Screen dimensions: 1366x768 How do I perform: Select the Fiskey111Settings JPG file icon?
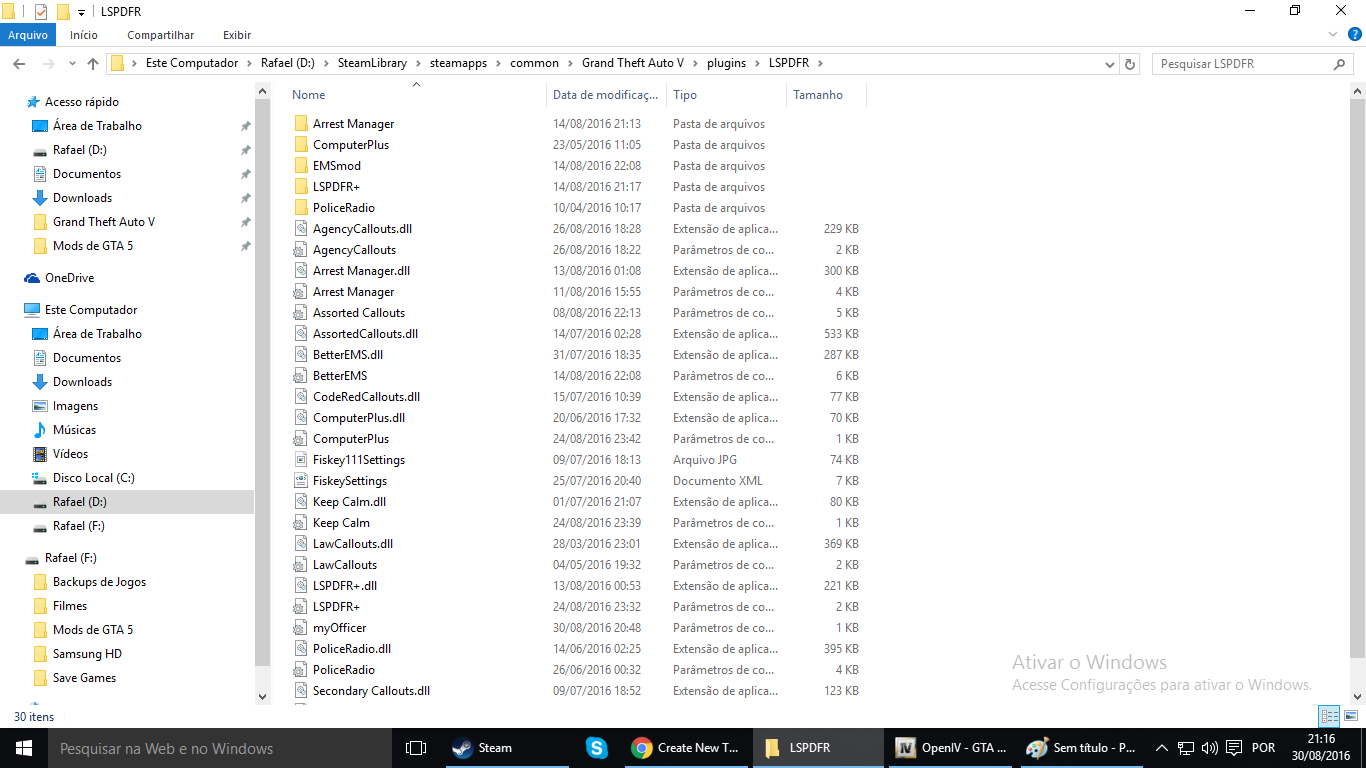click(302, 460)
